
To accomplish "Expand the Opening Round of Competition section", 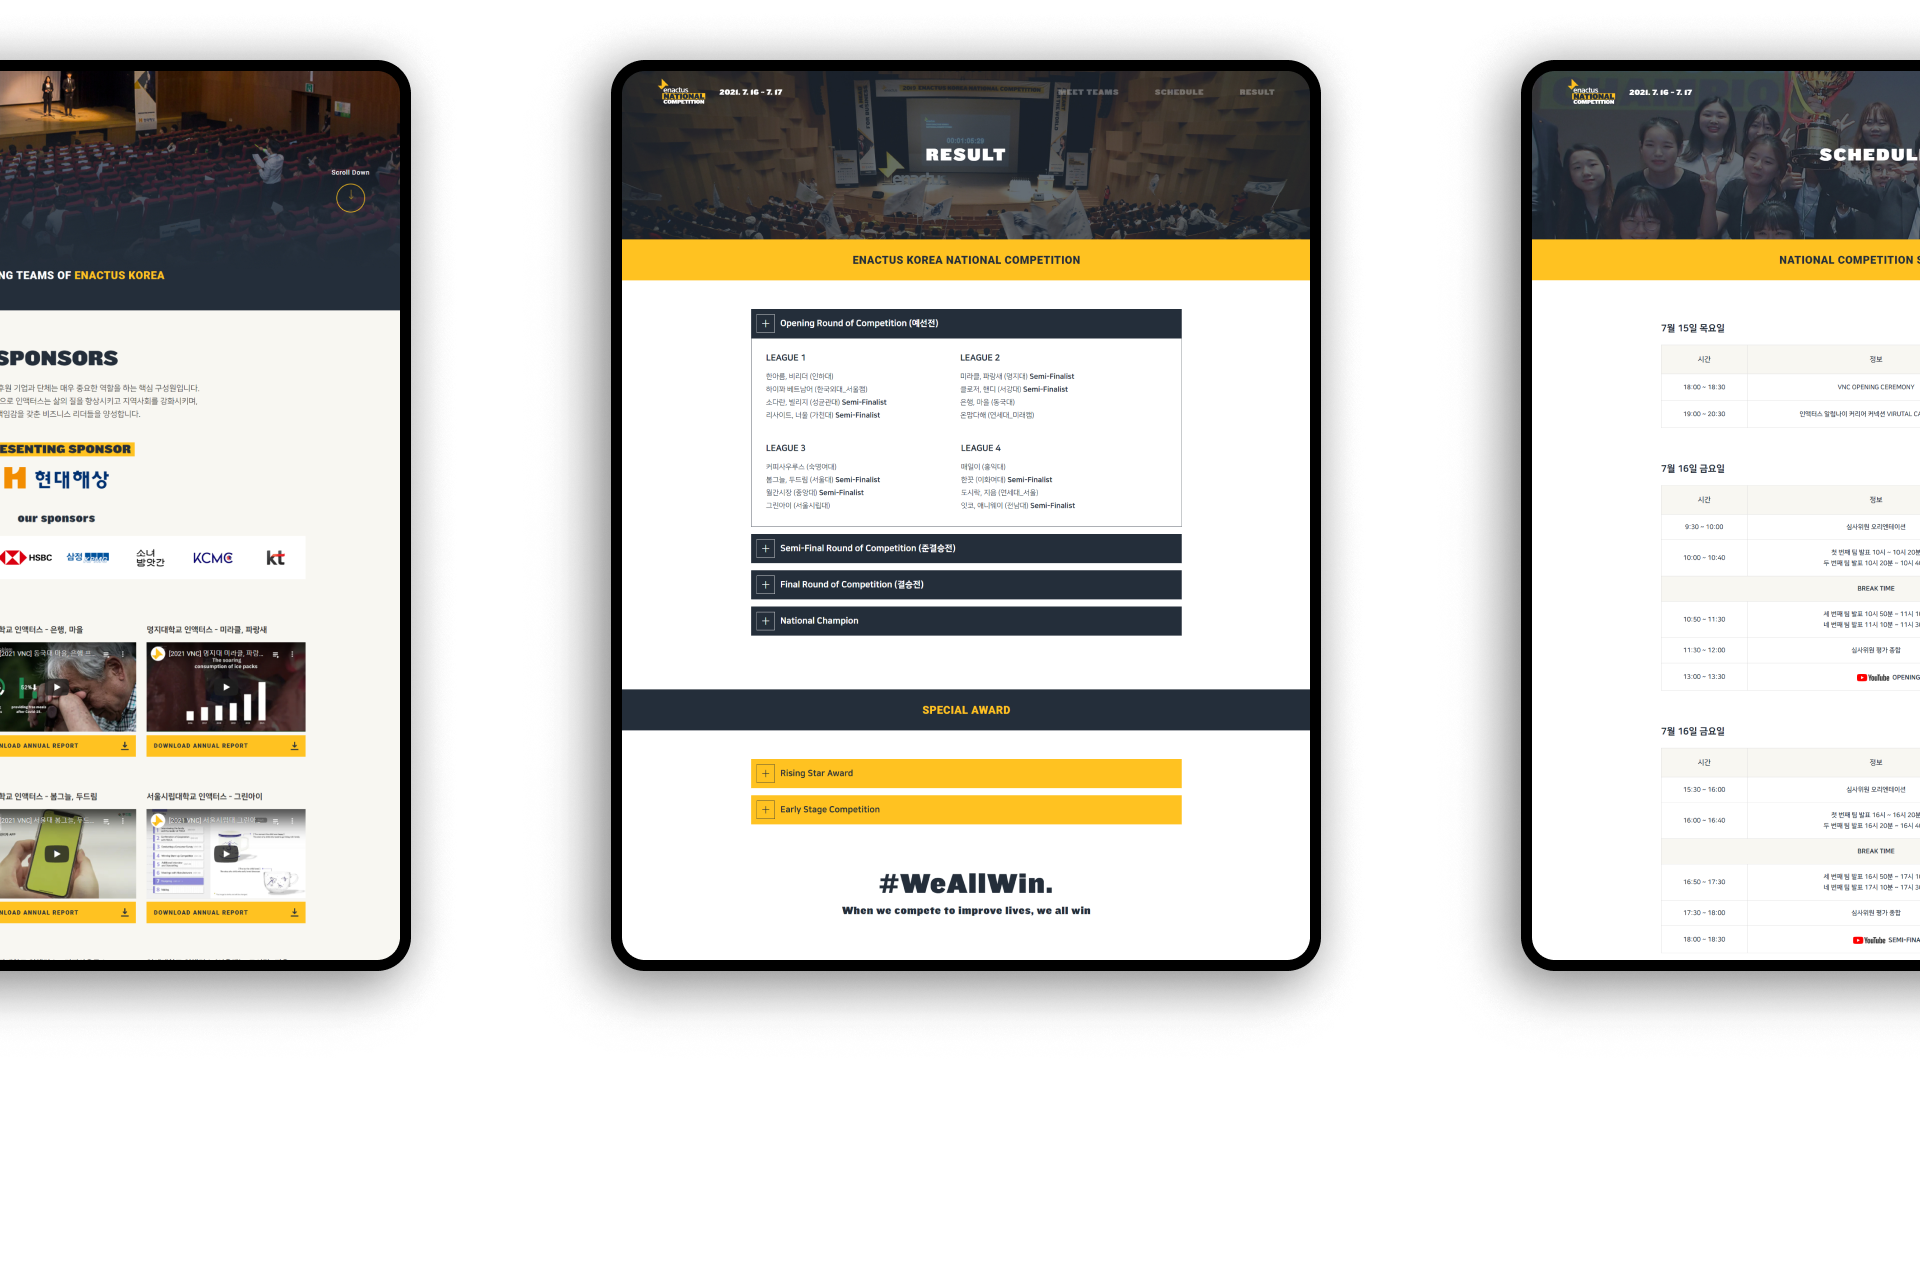I will click(761, 323).
